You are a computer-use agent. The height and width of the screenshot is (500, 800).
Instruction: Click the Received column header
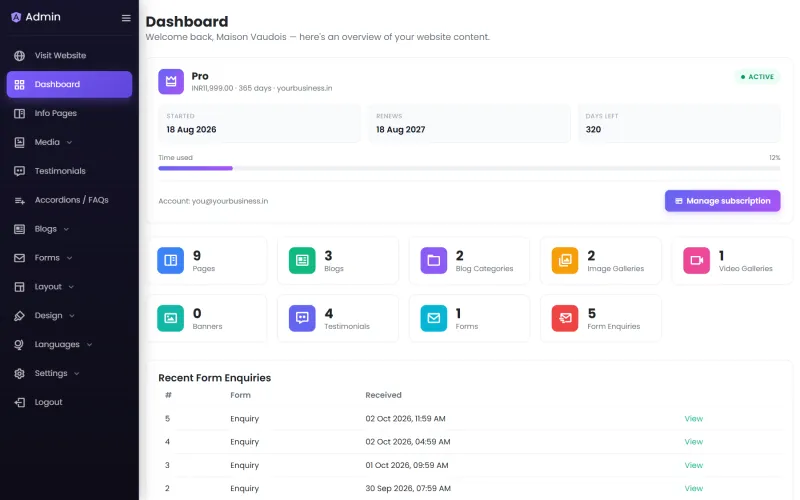pos(383,395)
